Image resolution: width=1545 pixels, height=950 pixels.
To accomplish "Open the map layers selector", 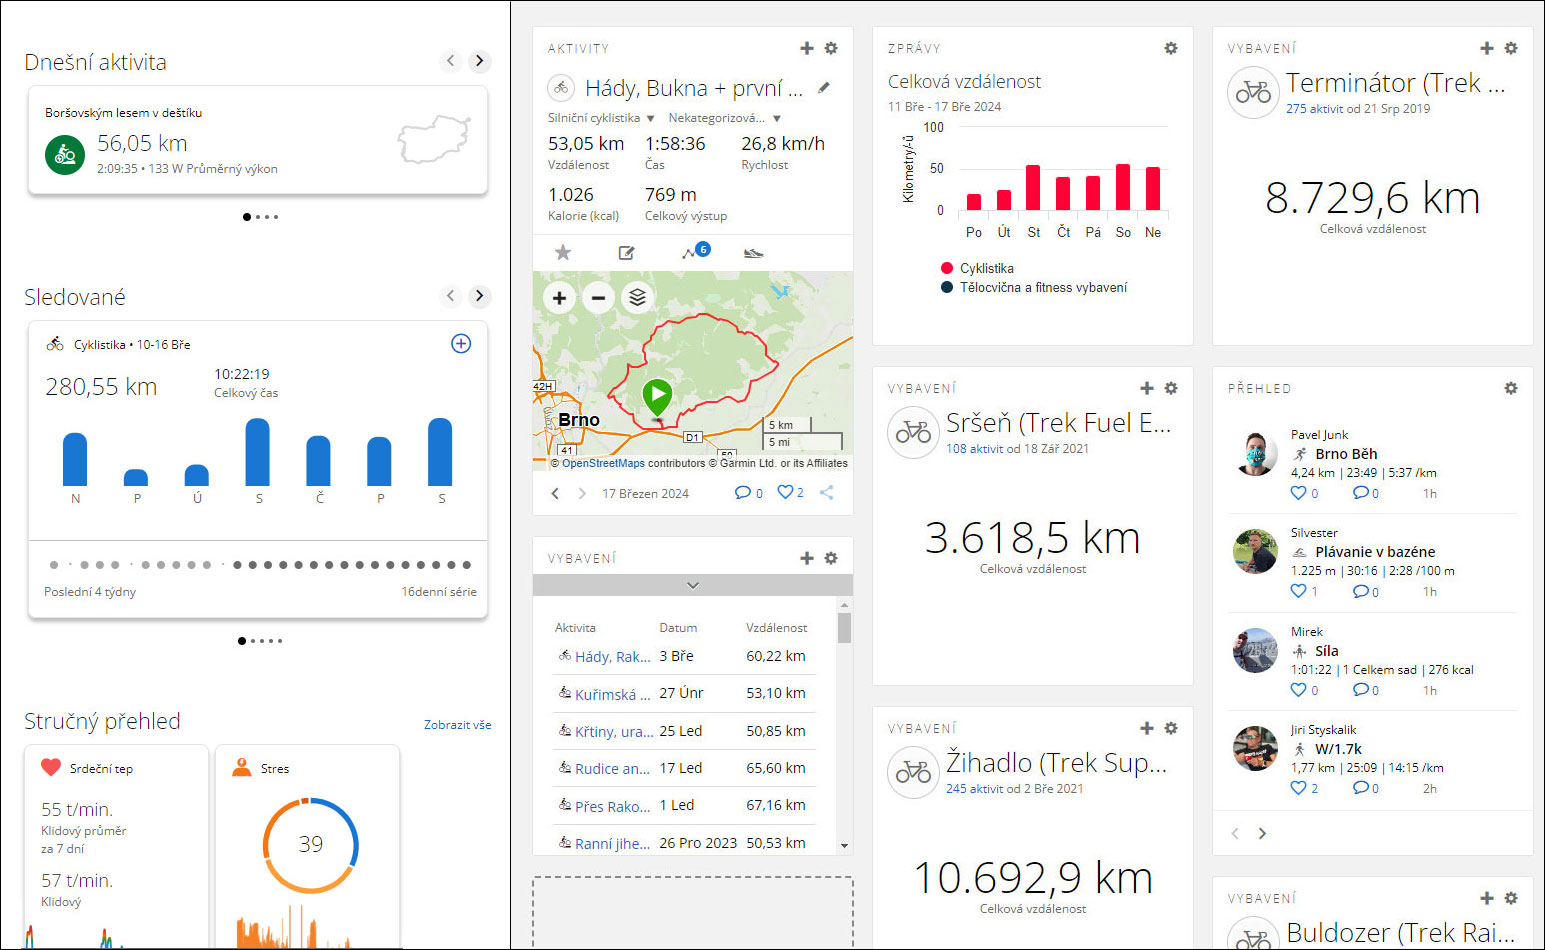I will pyautogui.click(x=637, y=298).
